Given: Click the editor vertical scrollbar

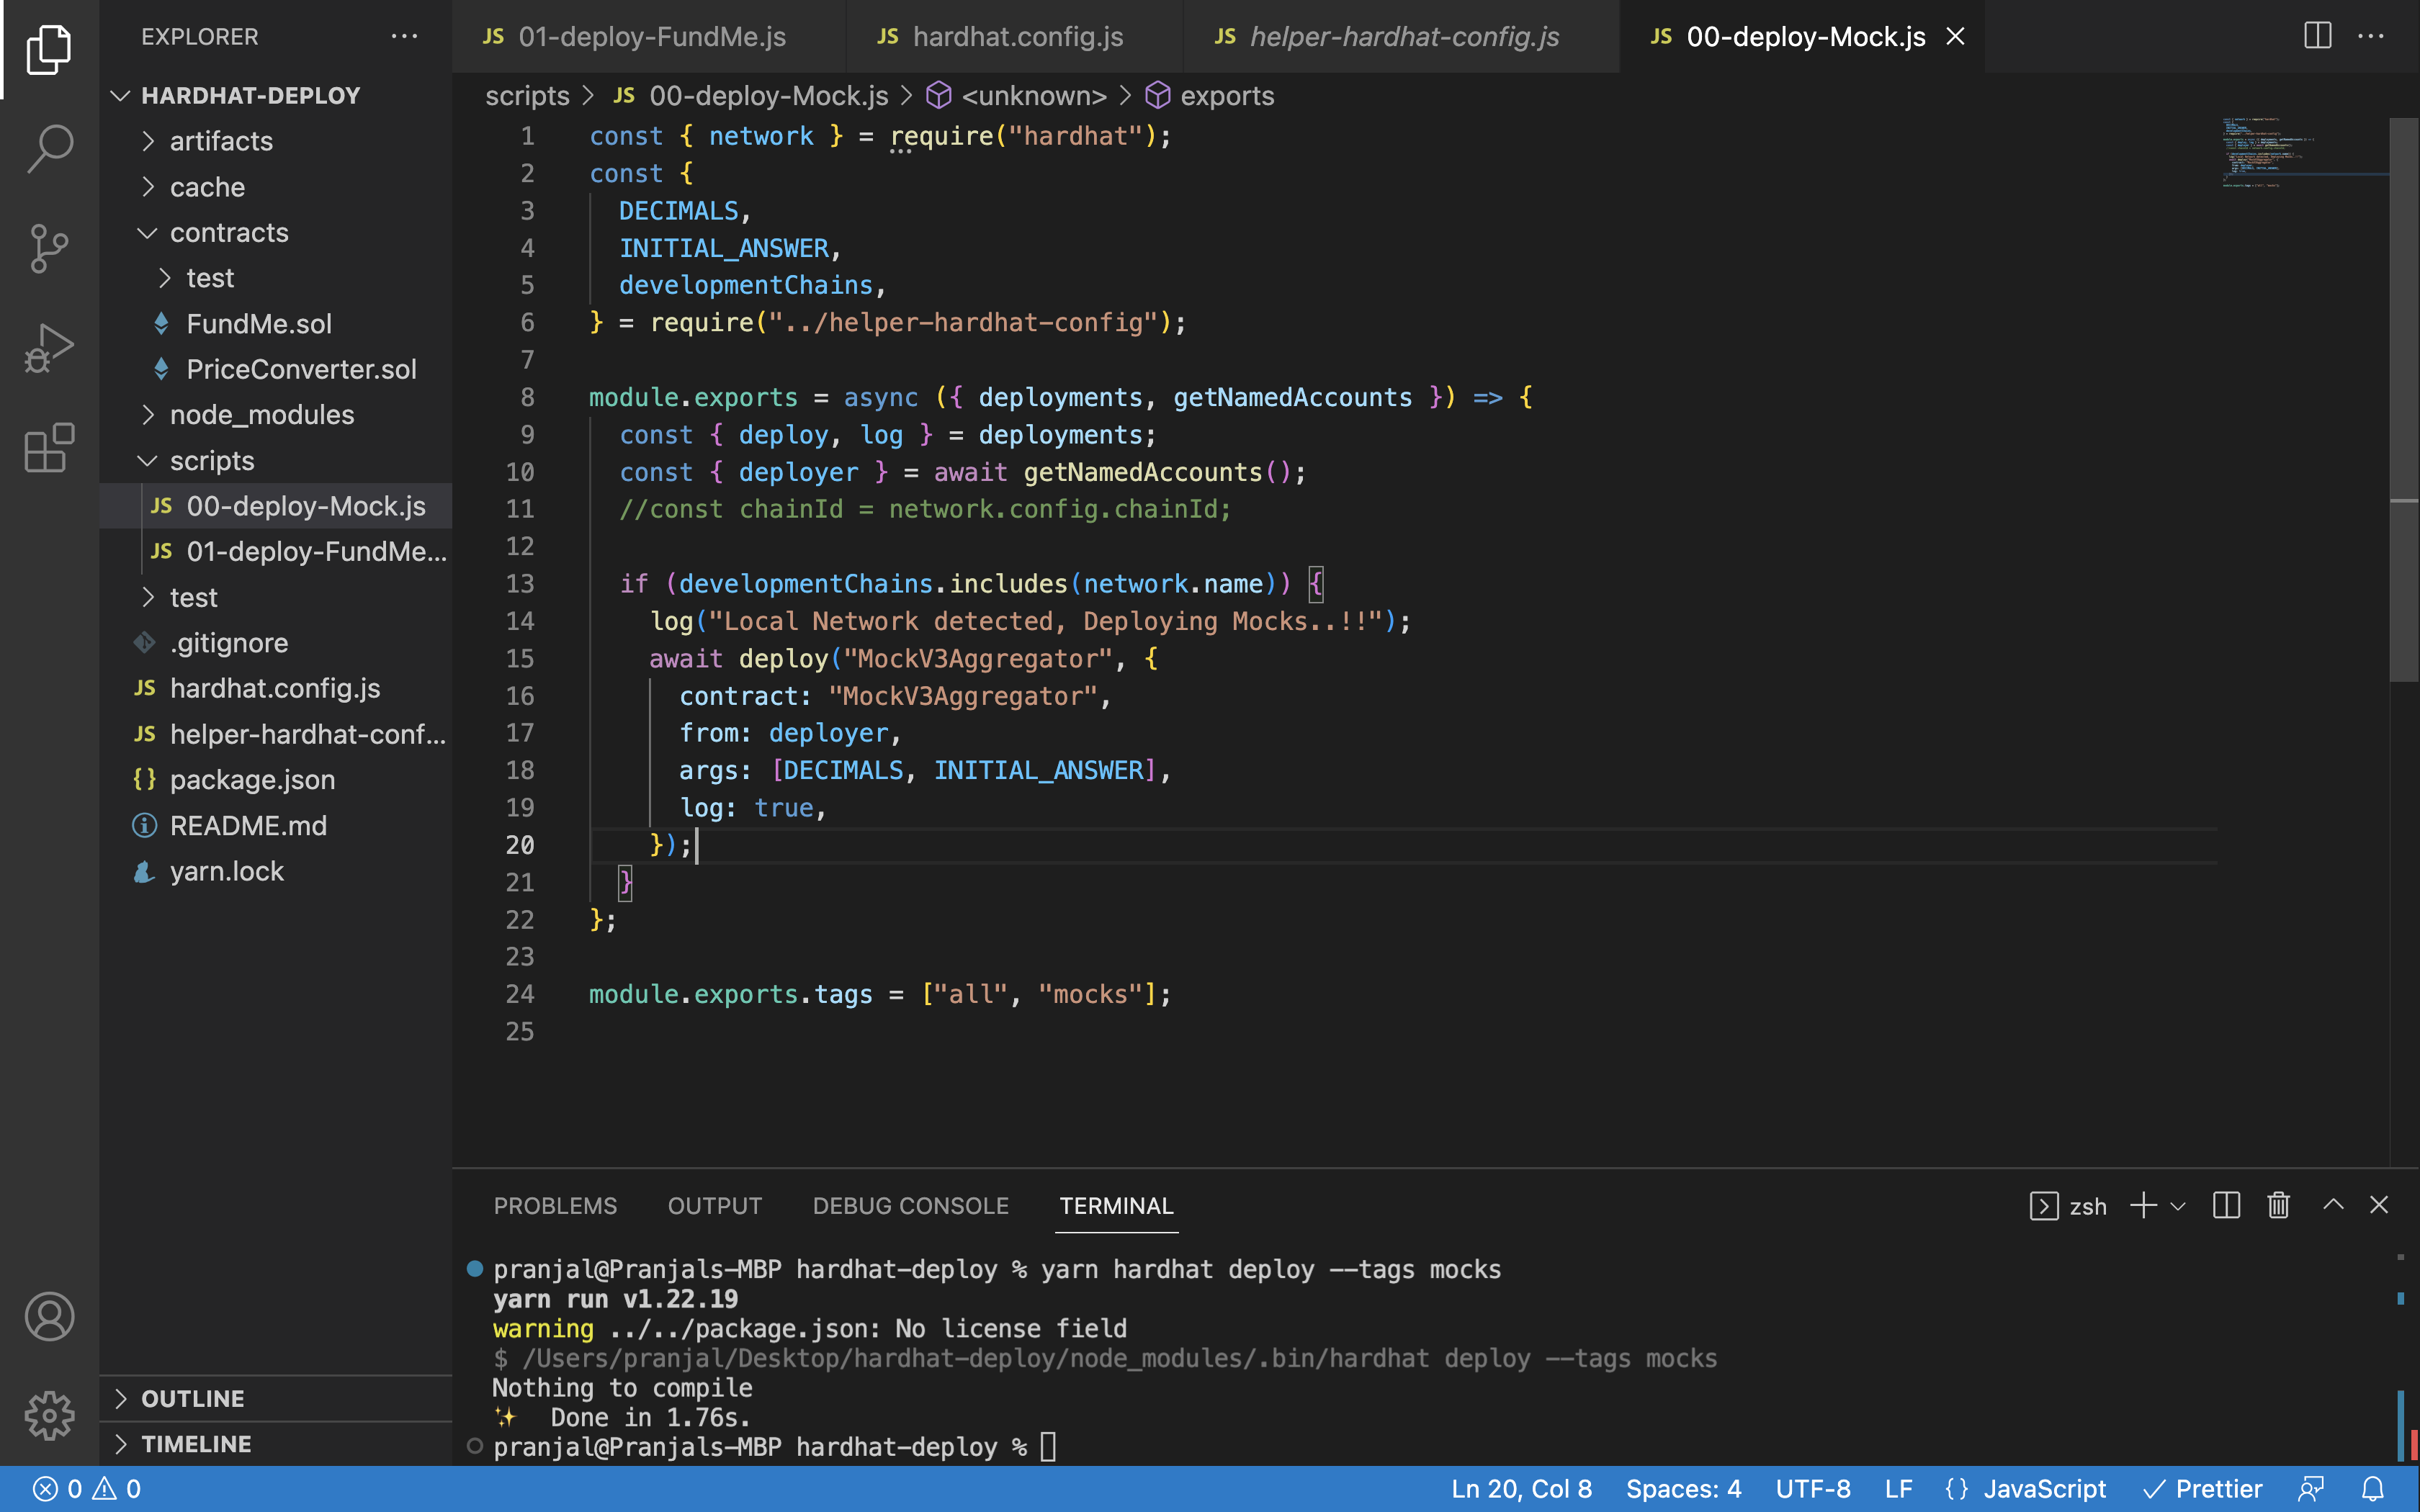Looking at the screenshot, I should tap(2403, 400).
